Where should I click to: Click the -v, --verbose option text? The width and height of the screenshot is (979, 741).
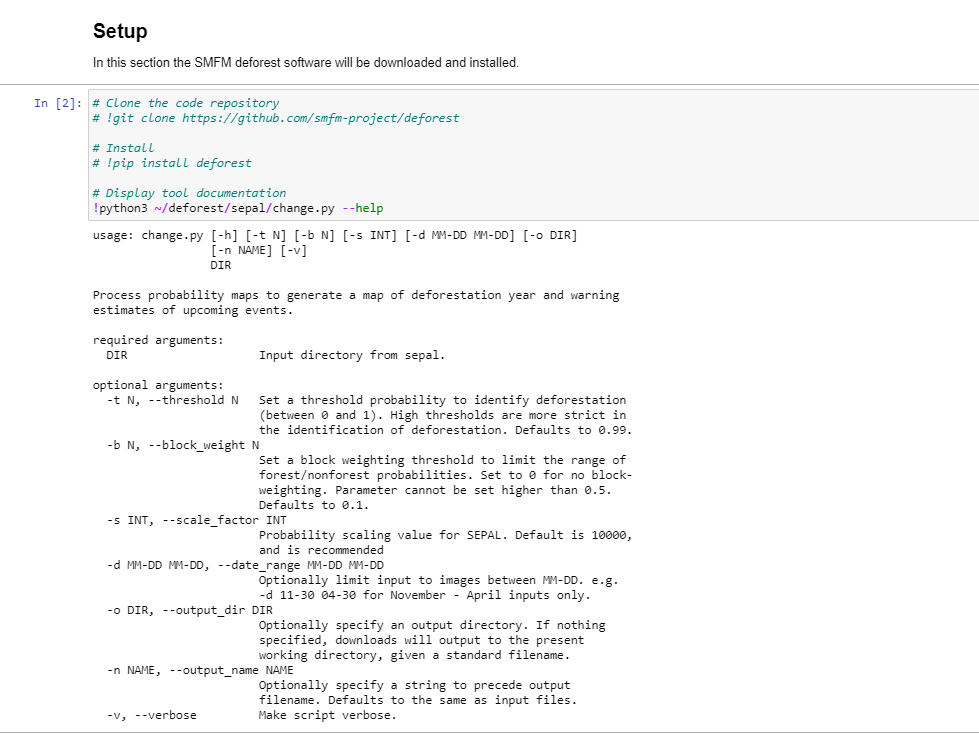coord(151,715)
